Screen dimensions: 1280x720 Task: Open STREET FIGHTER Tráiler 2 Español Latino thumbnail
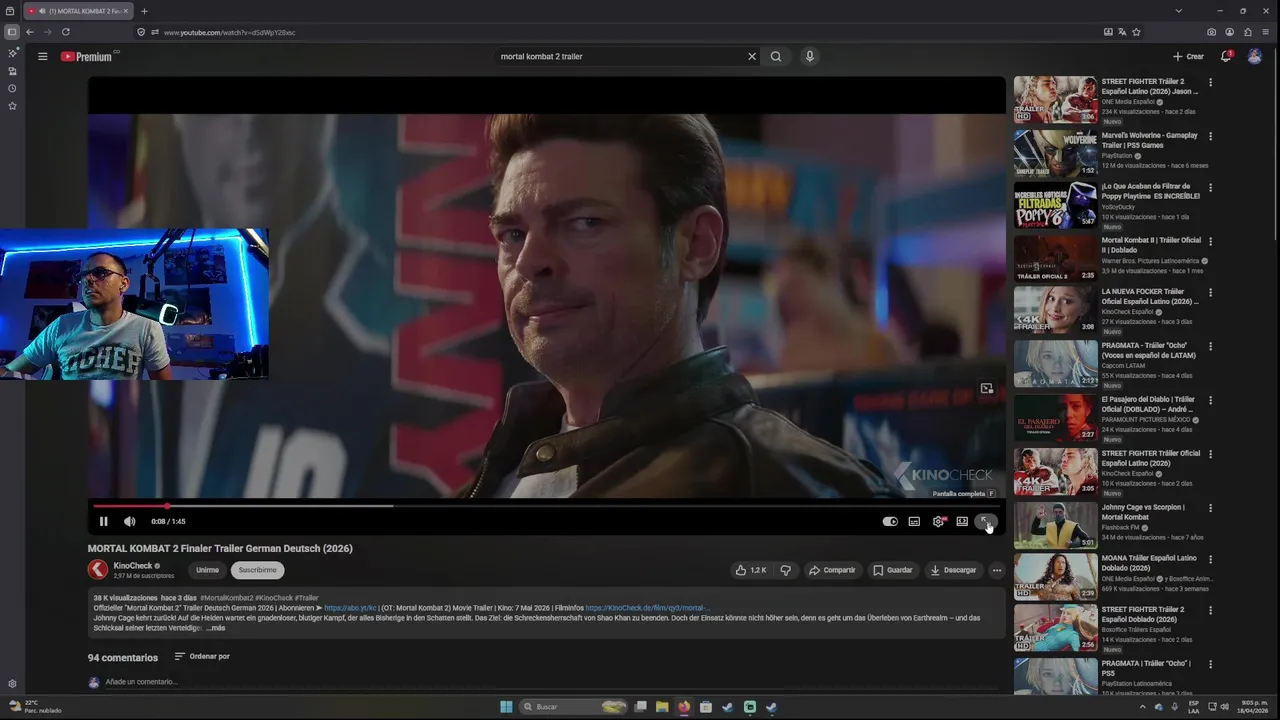pos(1055,99)
